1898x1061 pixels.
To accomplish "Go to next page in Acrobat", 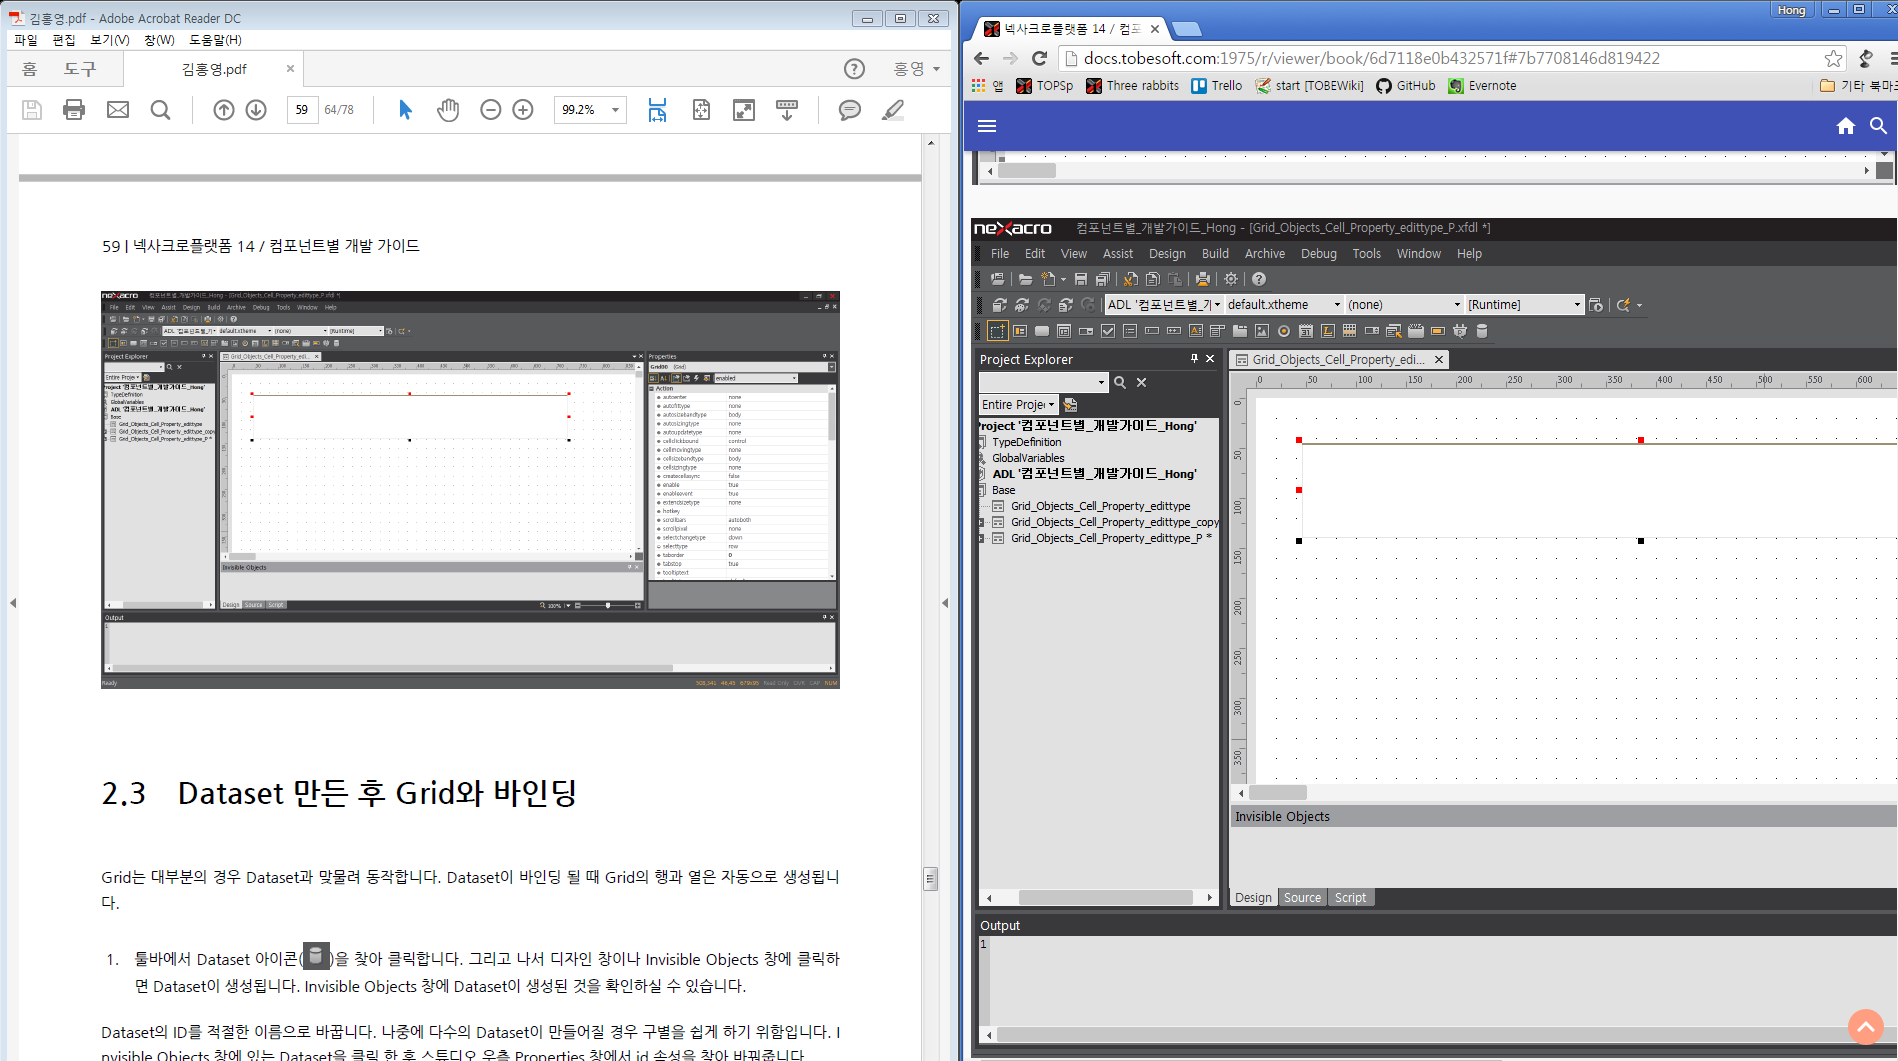I will pos(256,110).
